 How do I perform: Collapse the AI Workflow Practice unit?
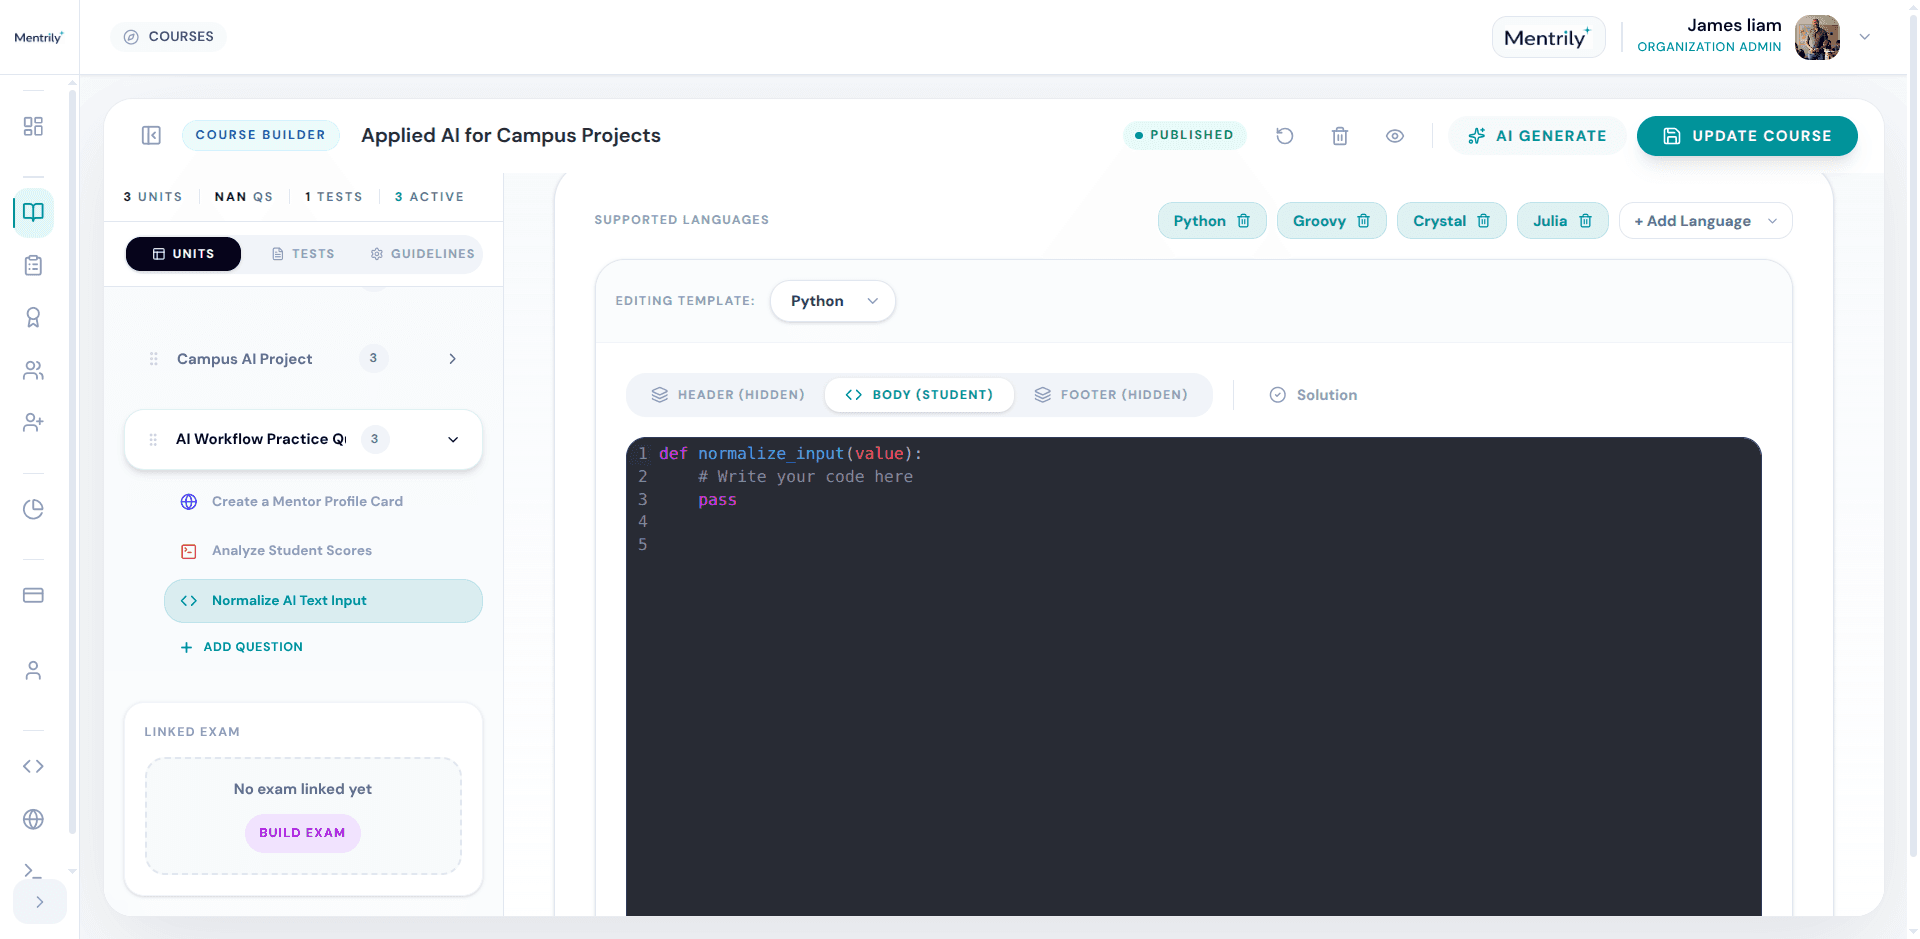pyautogui.click(x=453, y=439)
